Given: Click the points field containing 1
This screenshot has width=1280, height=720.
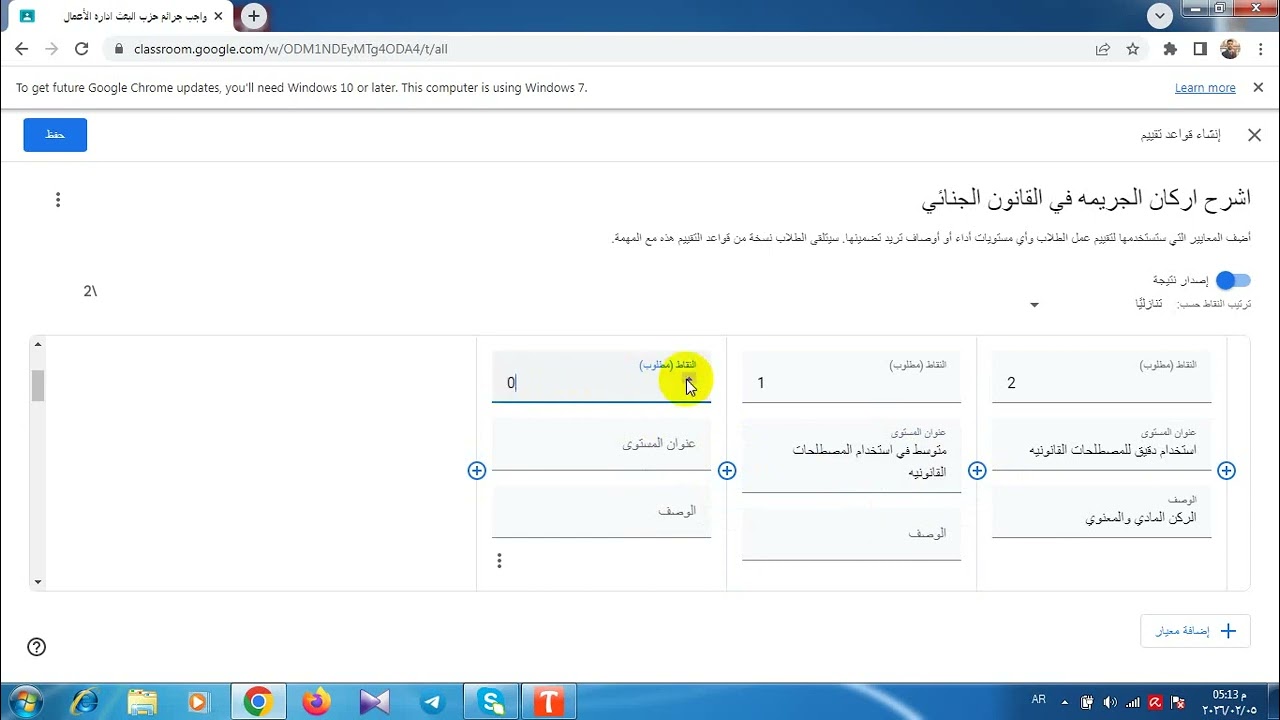Looking at the screenshot, I should pos(851,377).
